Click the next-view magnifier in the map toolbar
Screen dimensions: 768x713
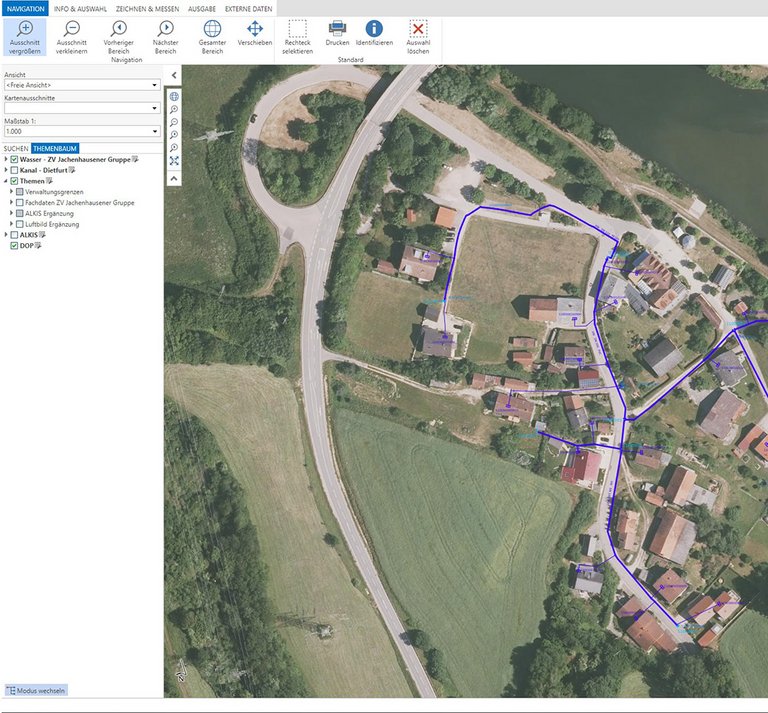(174, 147)
